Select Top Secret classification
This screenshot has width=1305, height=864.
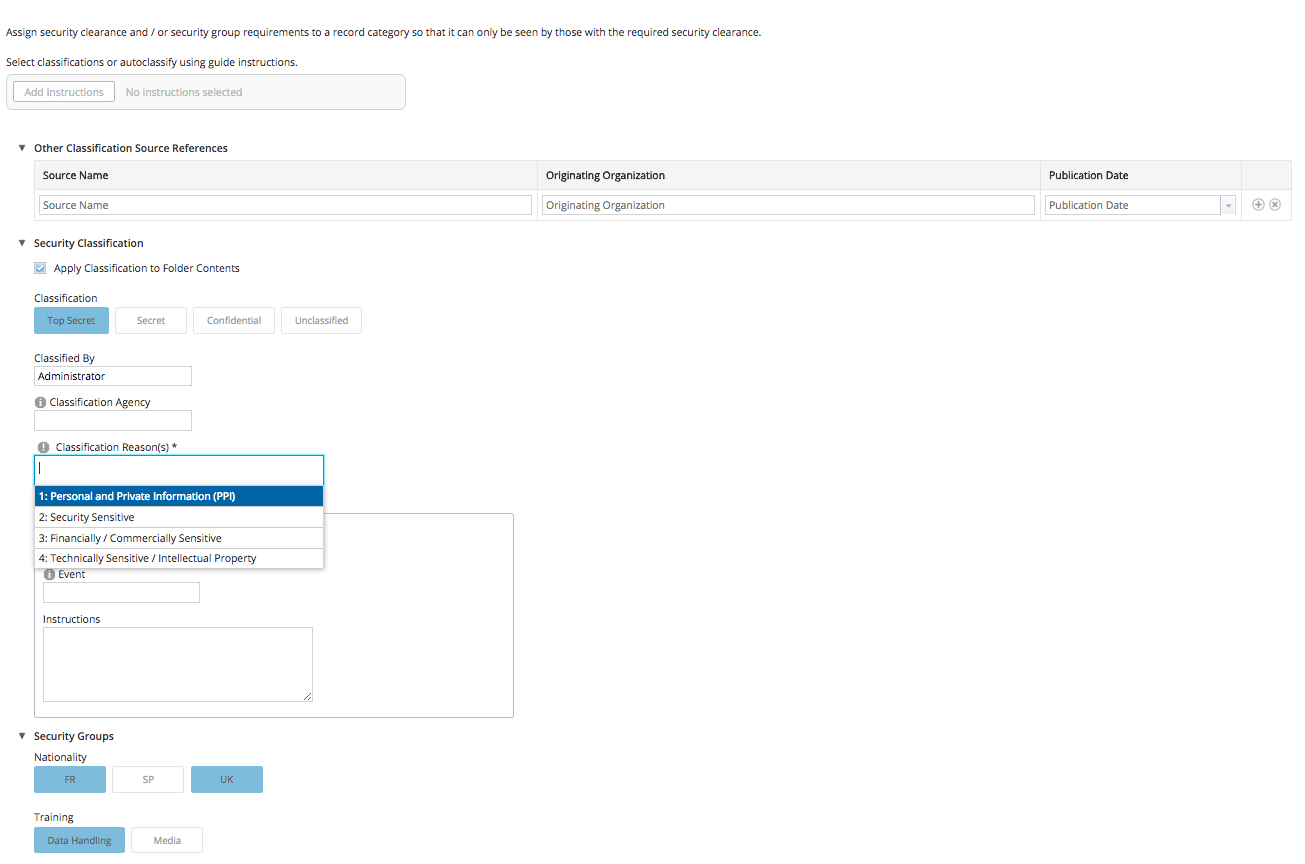[71, 321]
